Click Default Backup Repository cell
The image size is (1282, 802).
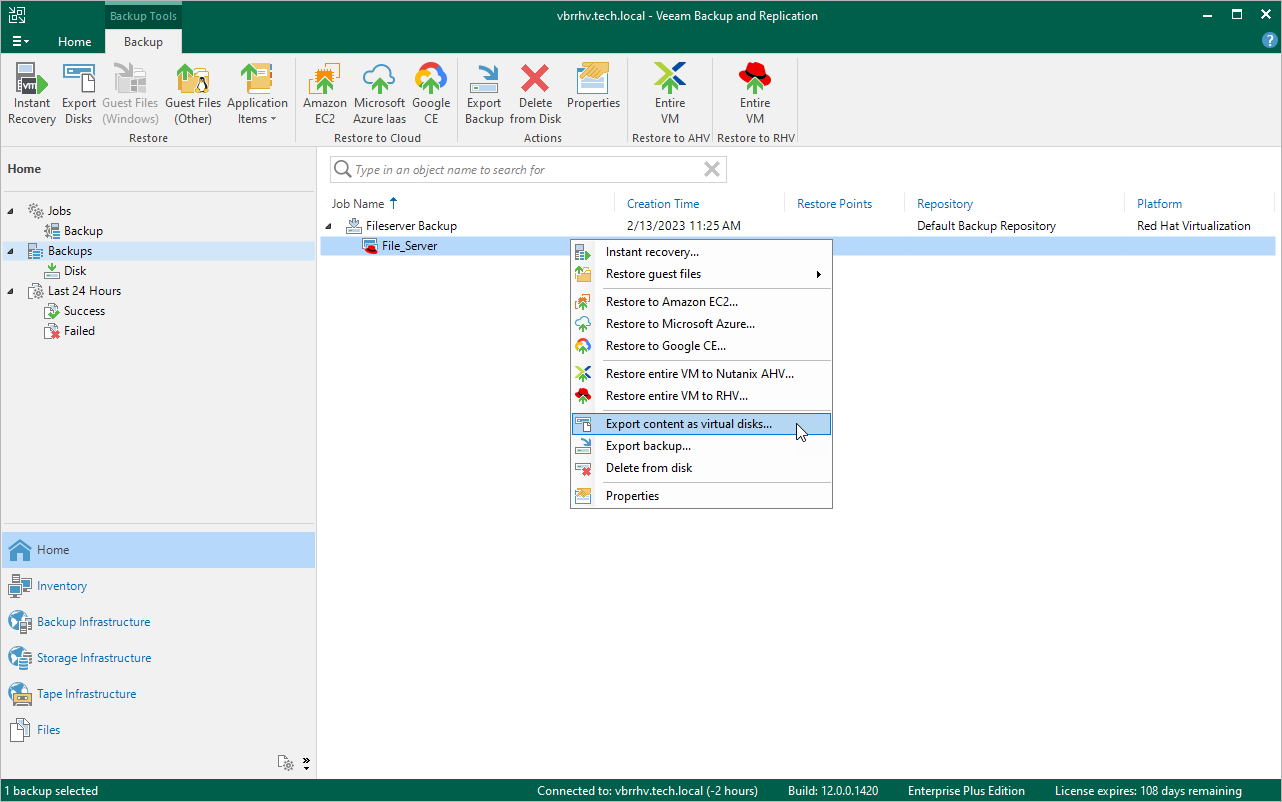[x=986, y=226]
